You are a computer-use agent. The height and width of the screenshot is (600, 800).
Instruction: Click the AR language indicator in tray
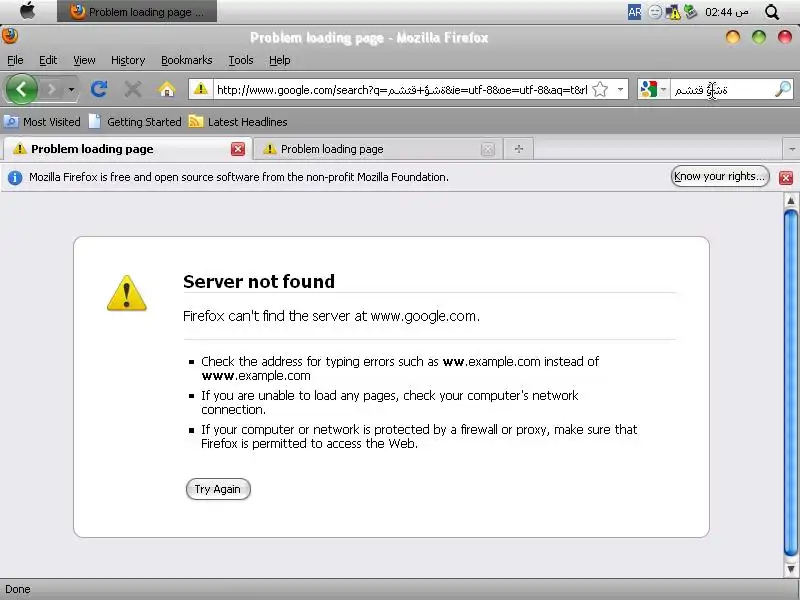click(634, 12)
